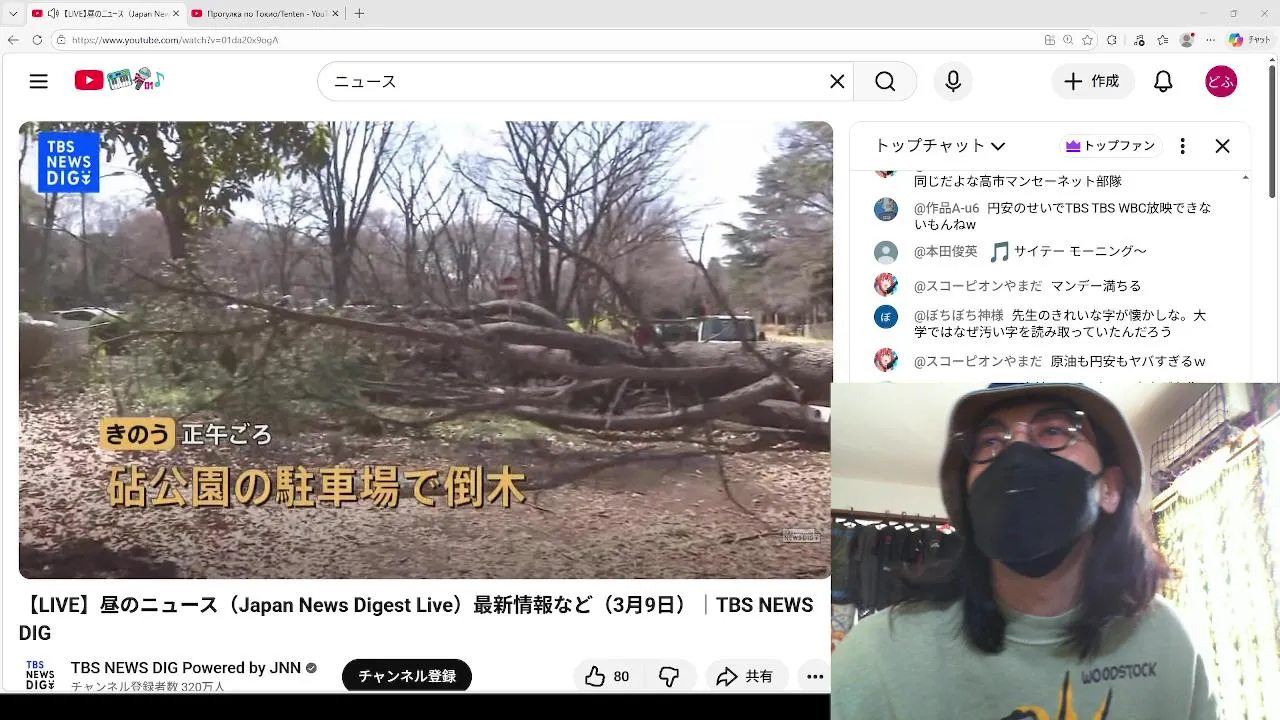Close the Прогулка по Токио tab
Image resolution: width=1280 pixels, height=720 pixels.
click(335, 14)
